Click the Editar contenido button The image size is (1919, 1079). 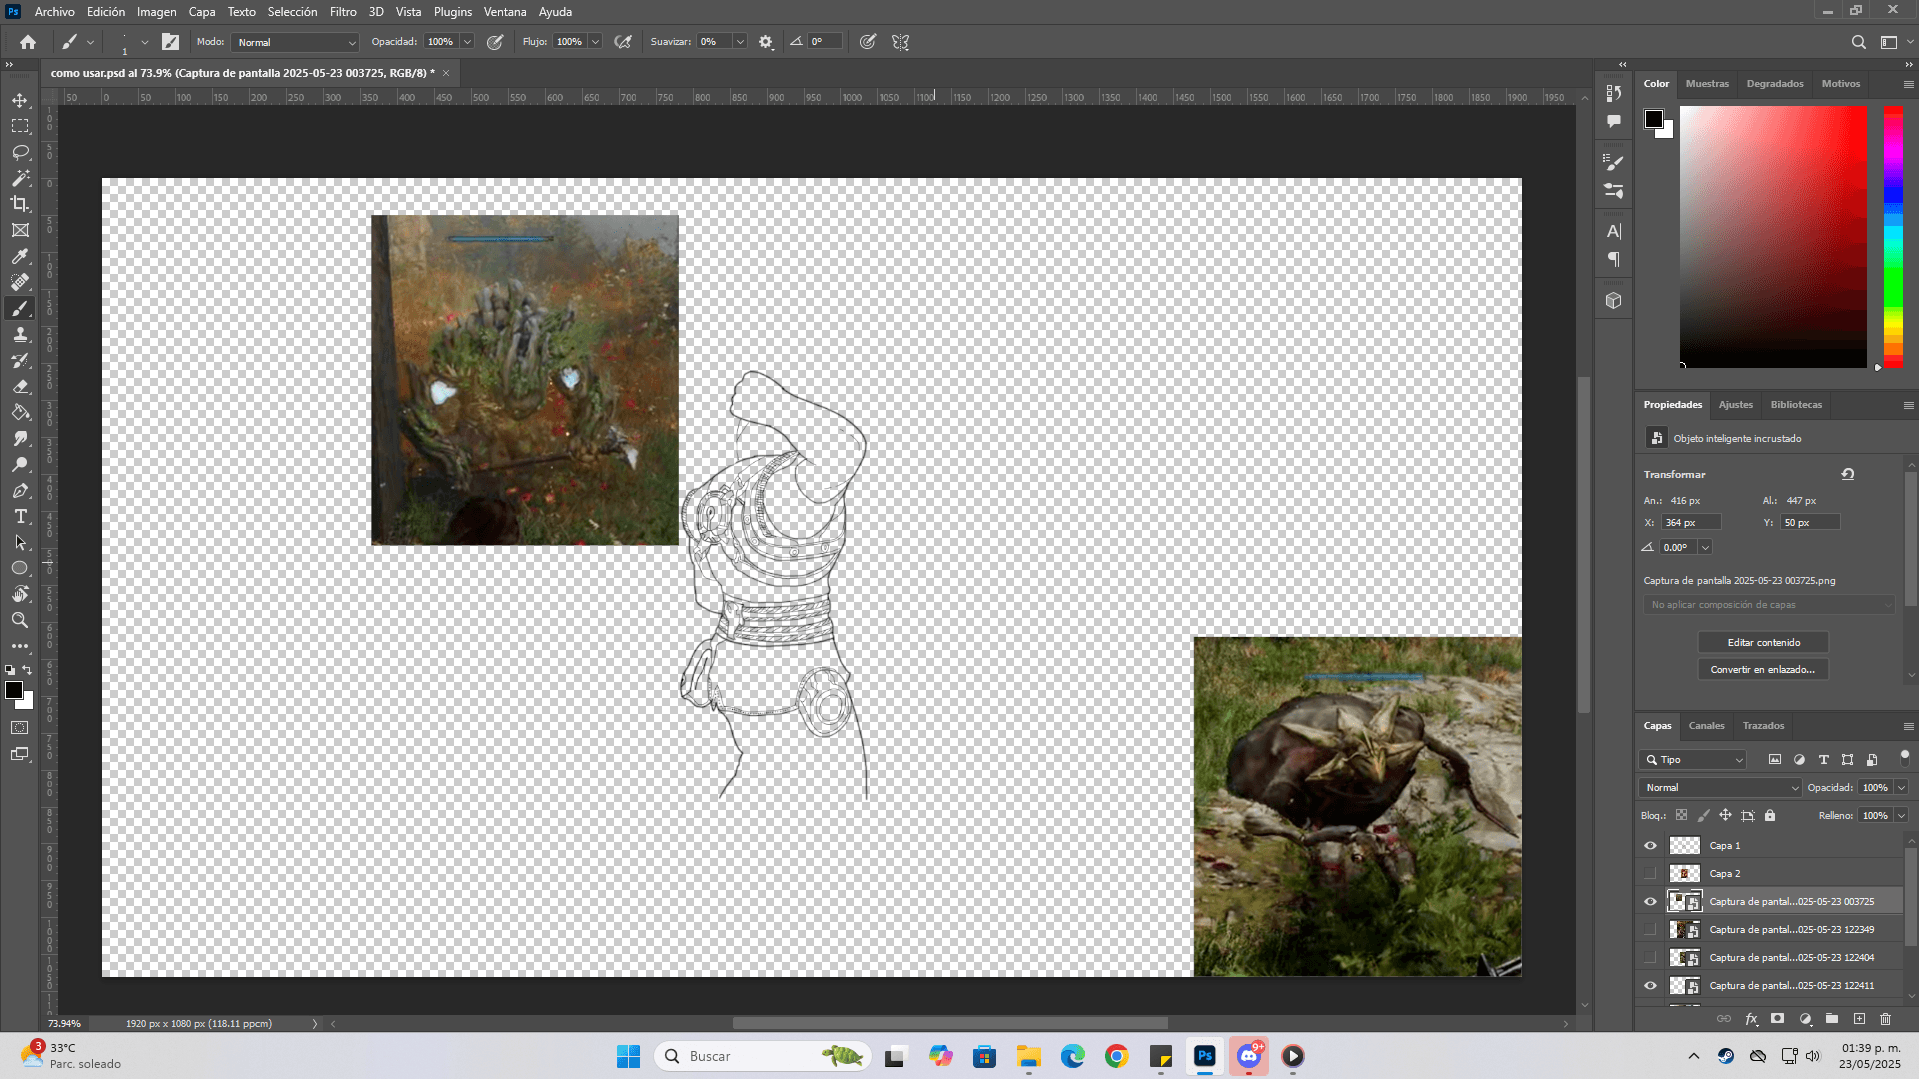point(1763,643)
